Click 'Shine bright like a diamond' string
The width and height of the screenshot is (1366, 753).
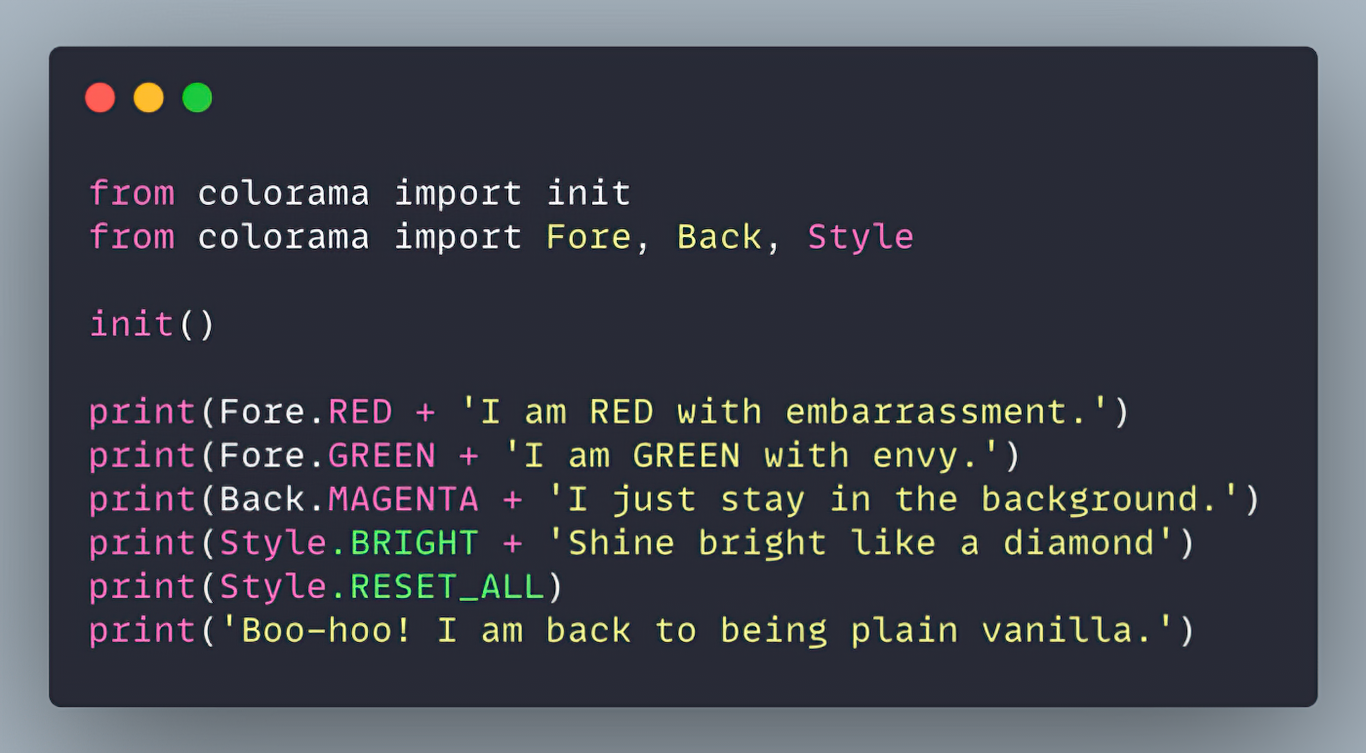861,543
